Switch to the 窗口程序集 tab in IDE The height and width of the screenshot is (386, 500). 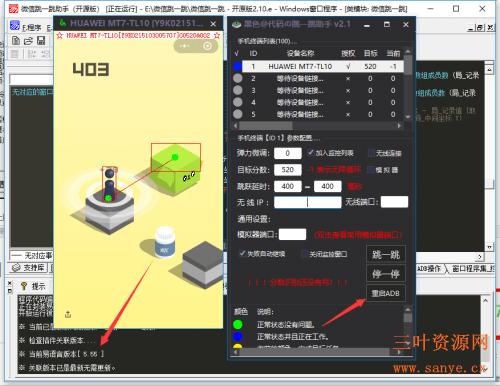coord(472,269)
